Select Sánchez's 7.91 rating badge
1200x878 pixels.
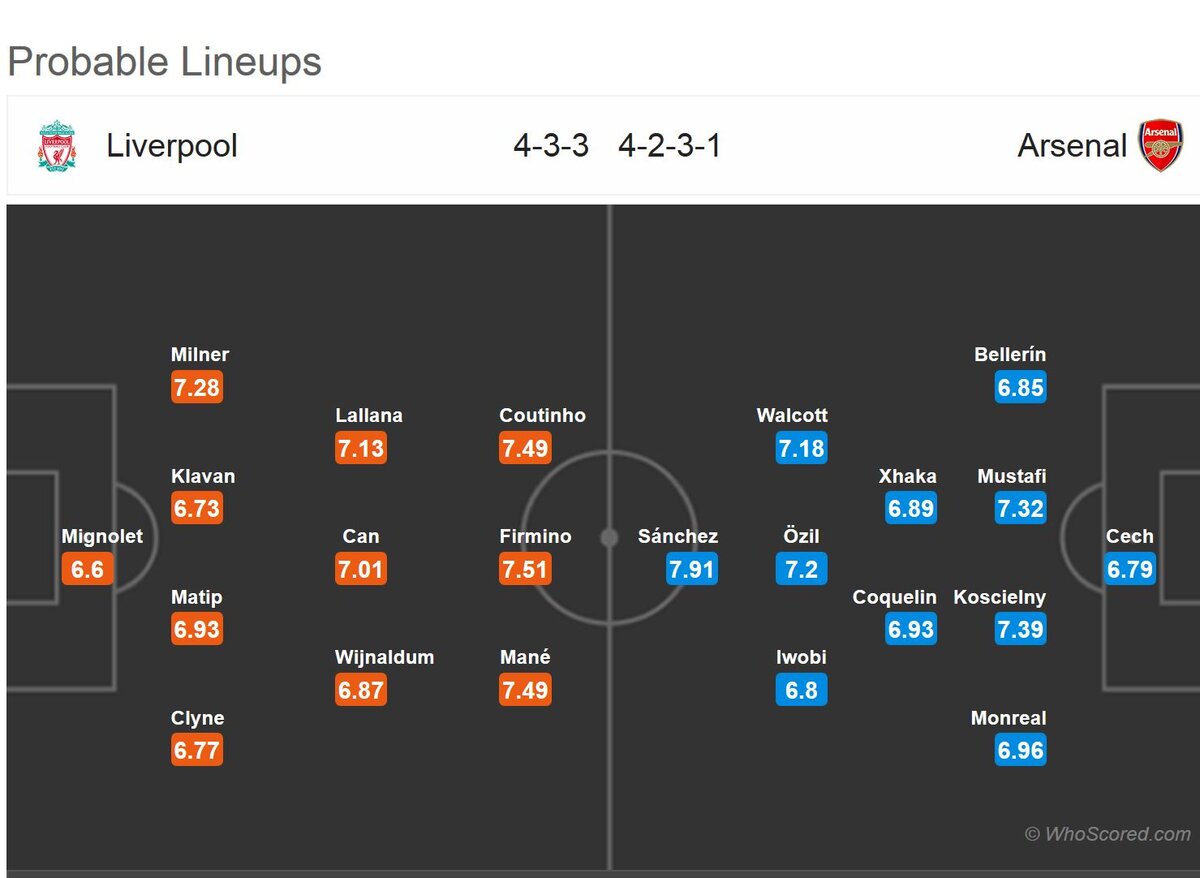tap(692, 569)
